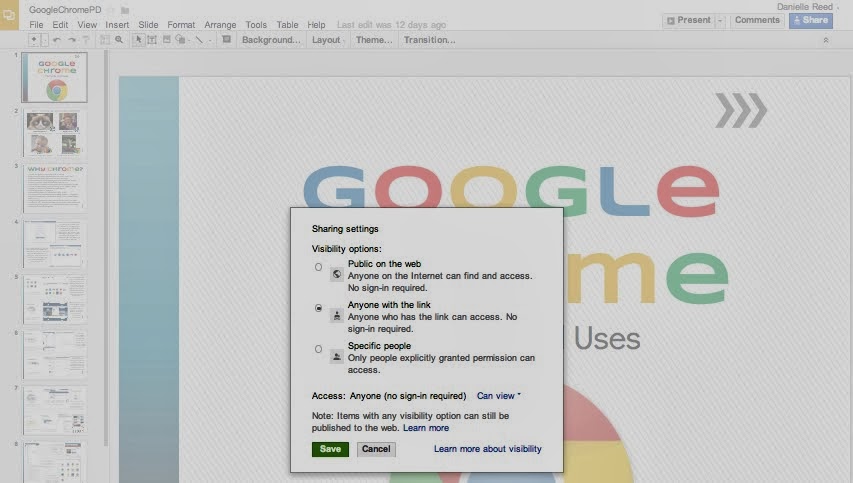Viewport: 853px width, 483px height.
Task: Open the Can view access dropdown
Action: click(x=498, y=395)
